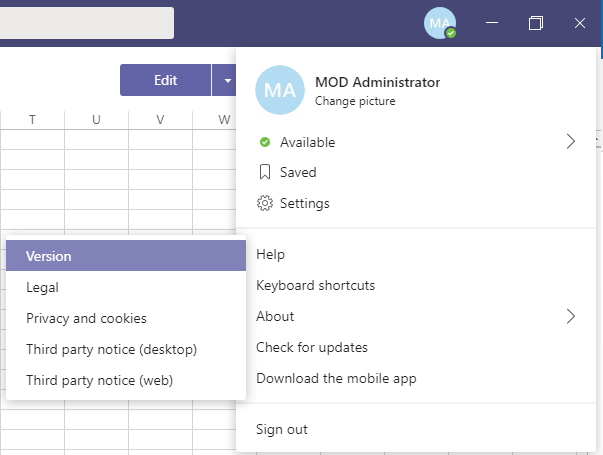Open the Available status submenu
Screen dimensions: 603x455
416,142
